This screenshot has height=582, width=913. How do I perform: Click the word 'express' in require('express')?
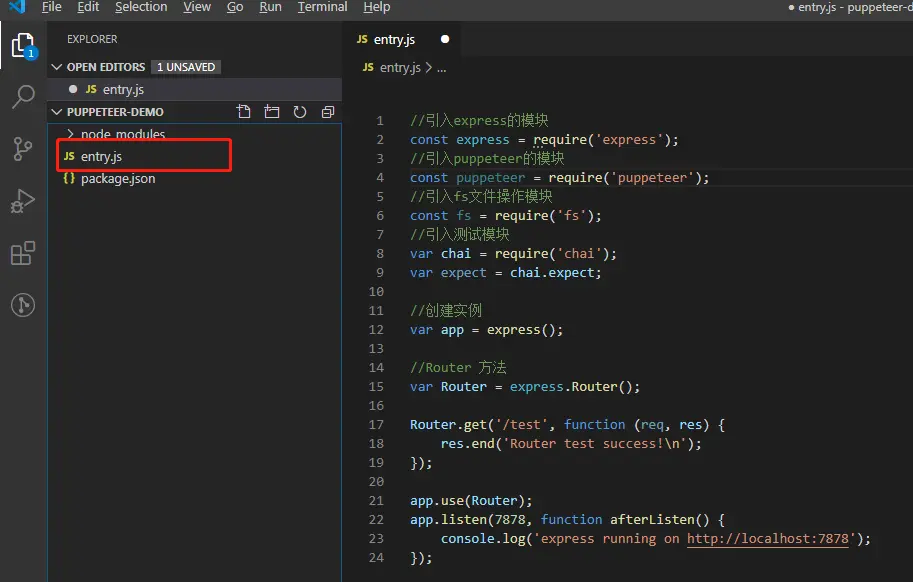click(x=628, y=140)
